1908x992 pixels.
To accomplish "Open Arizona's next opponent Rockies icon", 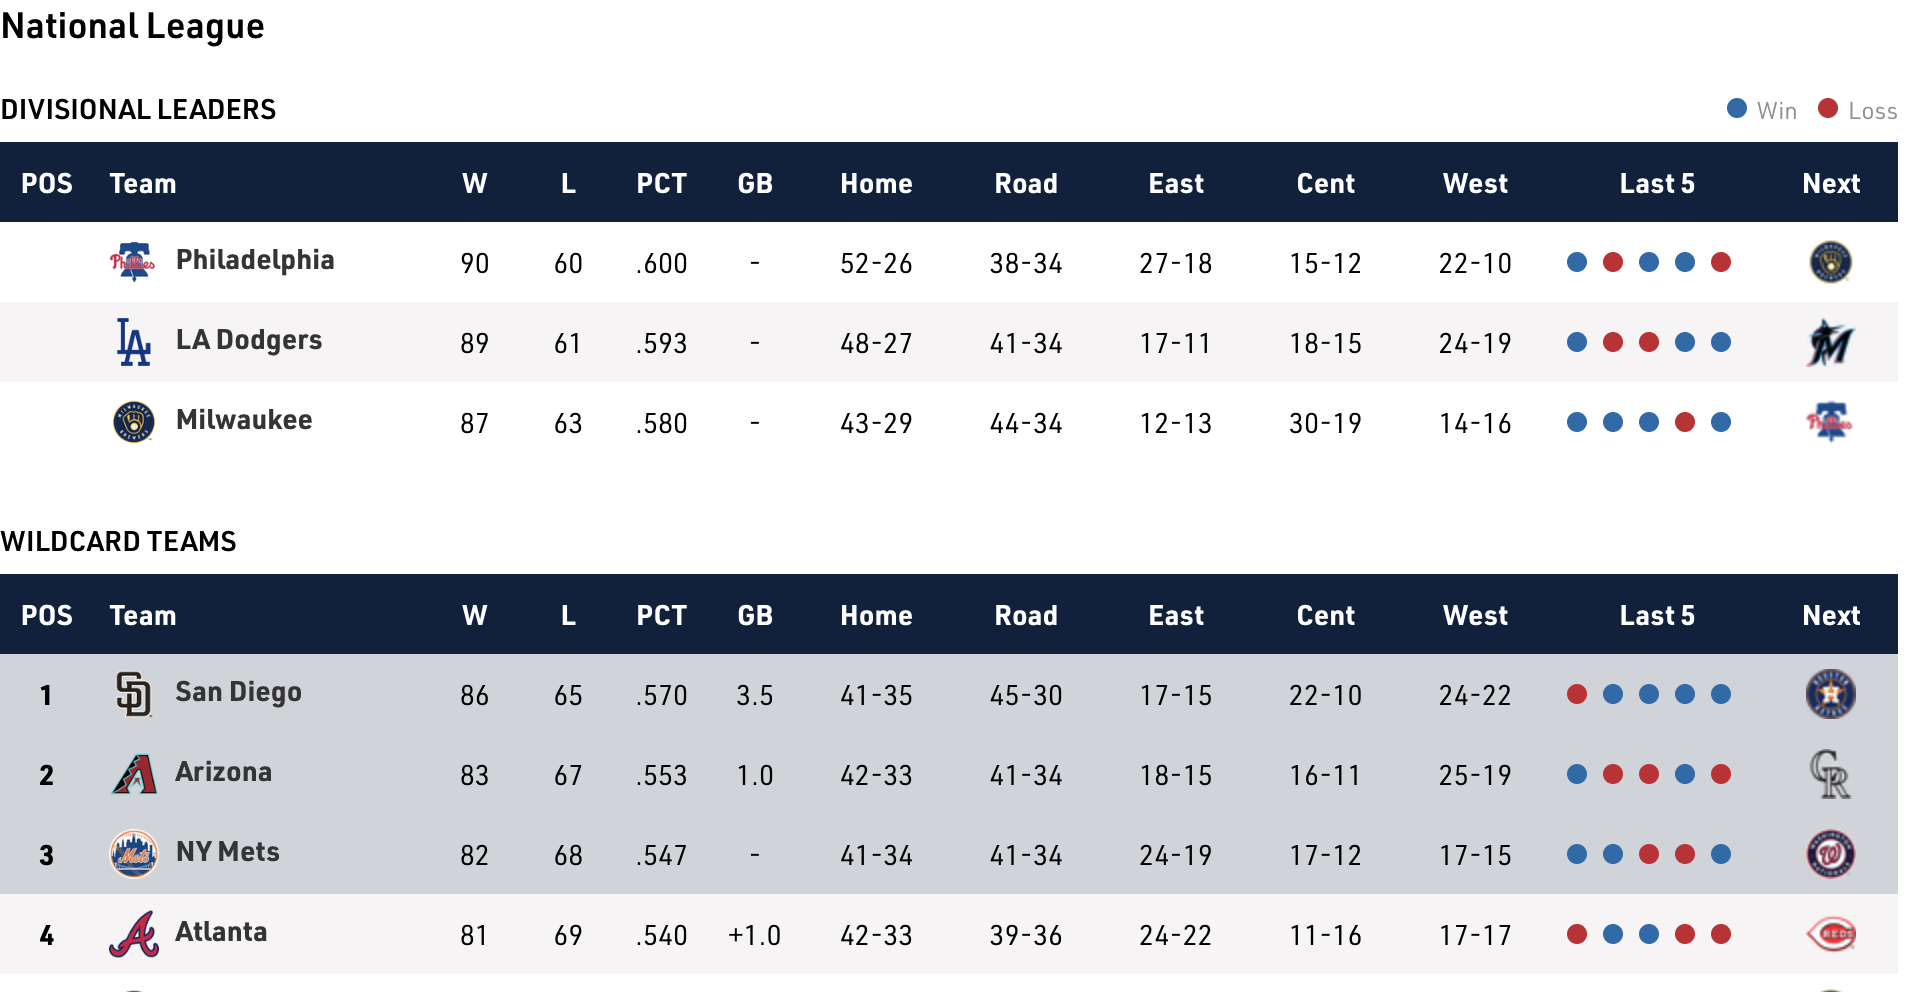I will pos(1830,774).
